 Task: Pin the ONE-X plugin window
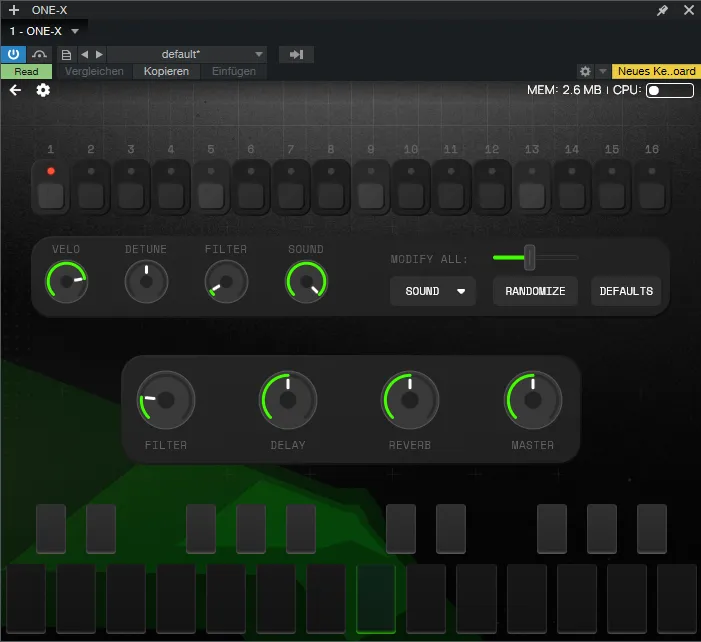[x=662, y=10]
